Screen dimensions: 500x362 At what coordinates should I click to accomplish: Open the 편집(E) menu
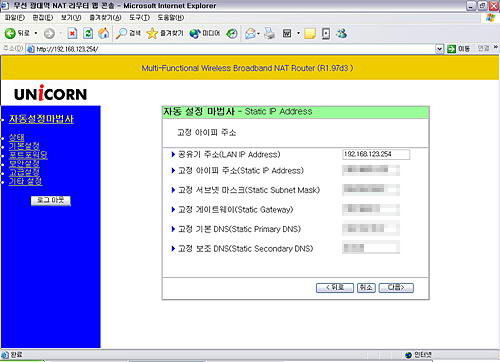pos(43,17)
